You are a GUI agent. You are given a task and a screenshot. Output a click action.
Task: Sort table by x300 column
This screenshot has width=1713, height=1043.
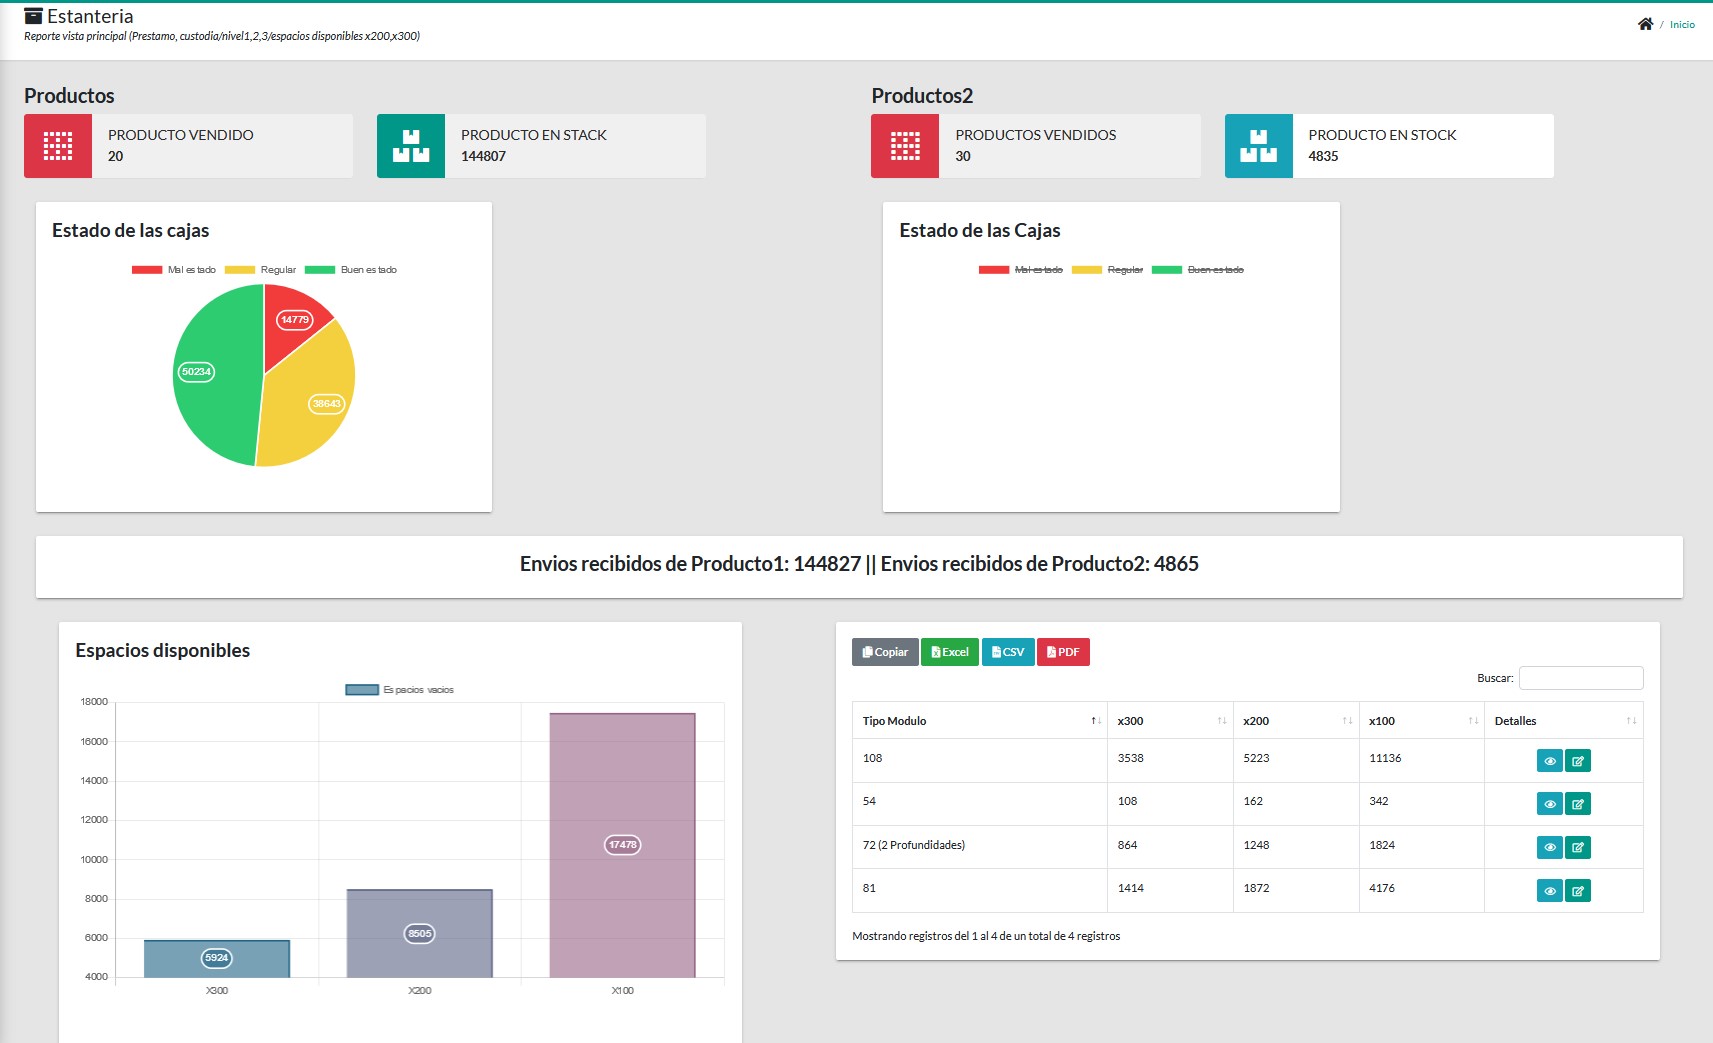click(1170, 721)
